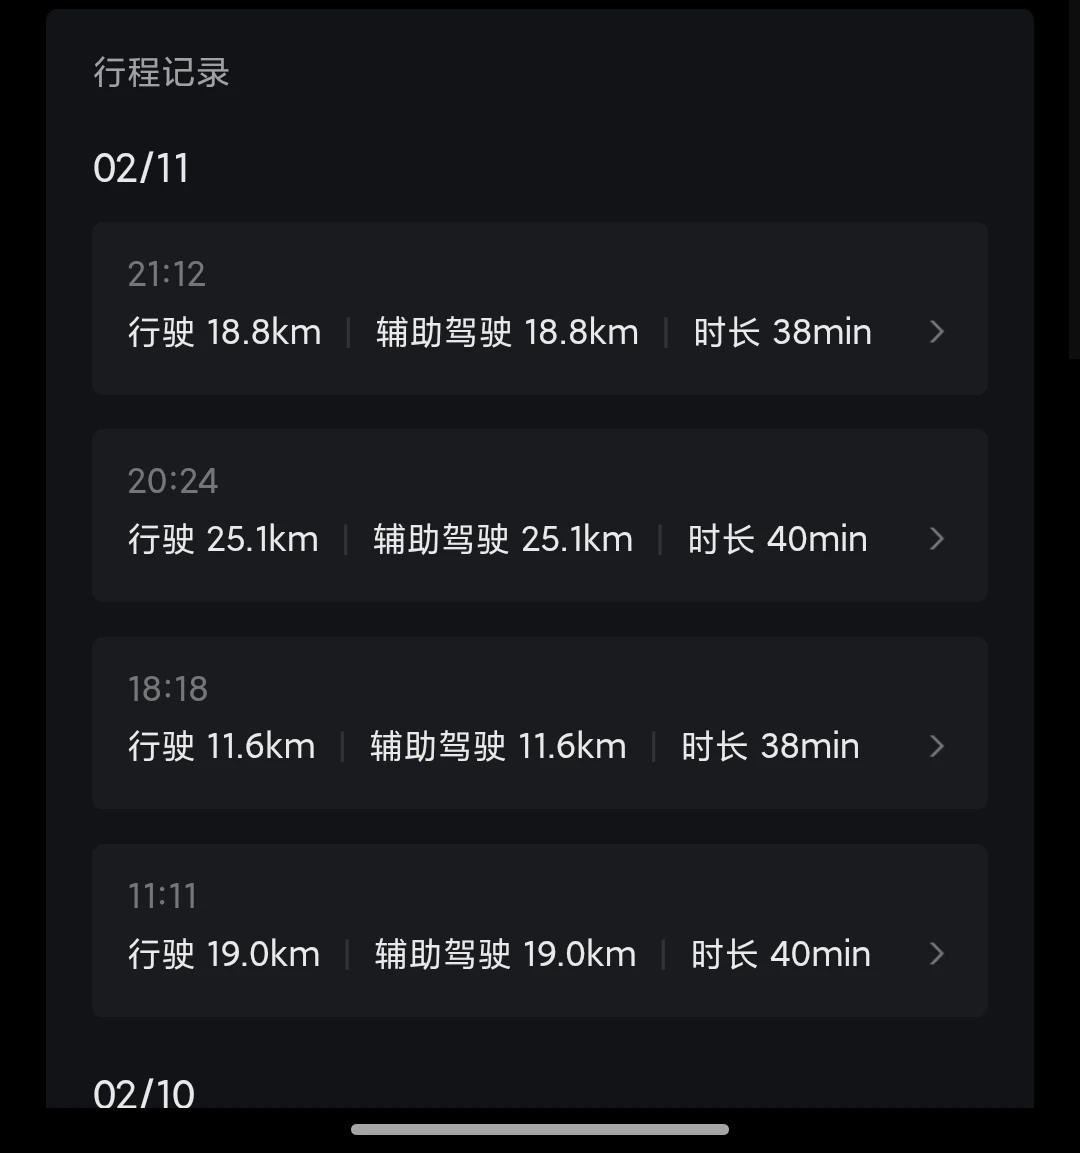1080x1153 pixels.
Task: Click the 行程记录 page title
Action: pos(161,72)
